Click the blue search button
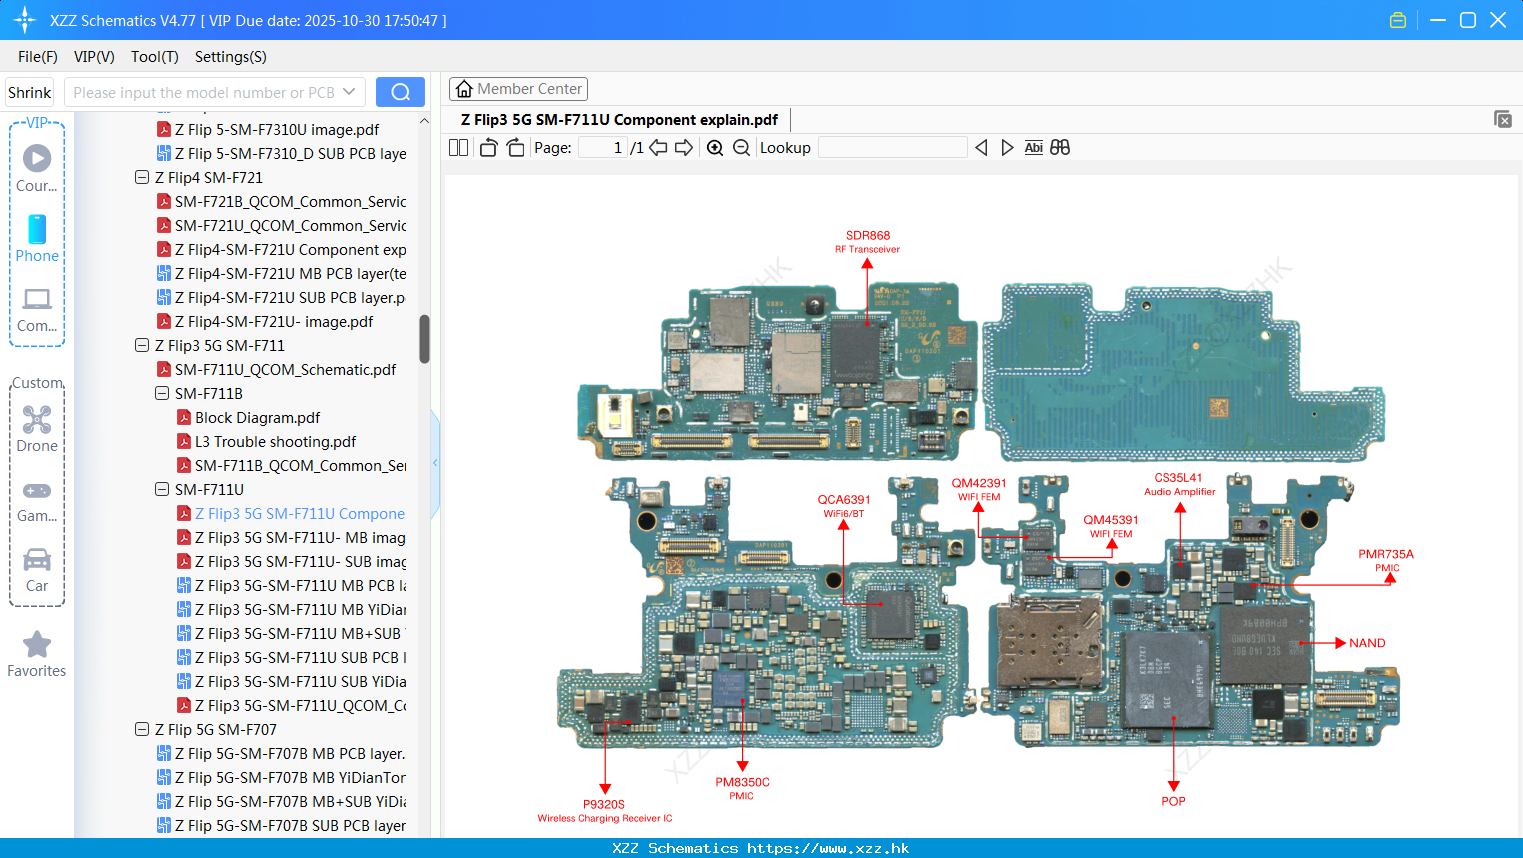 pos(400,92)
